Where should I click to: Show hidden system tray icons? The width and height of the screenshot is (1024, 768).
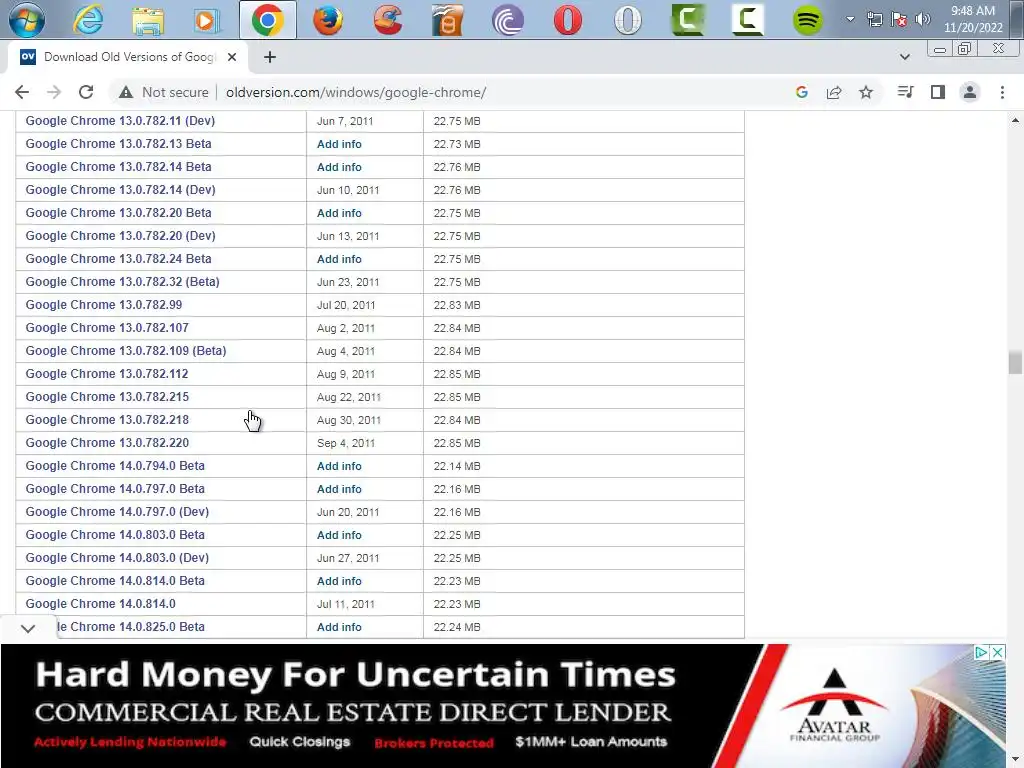(850, 19)
